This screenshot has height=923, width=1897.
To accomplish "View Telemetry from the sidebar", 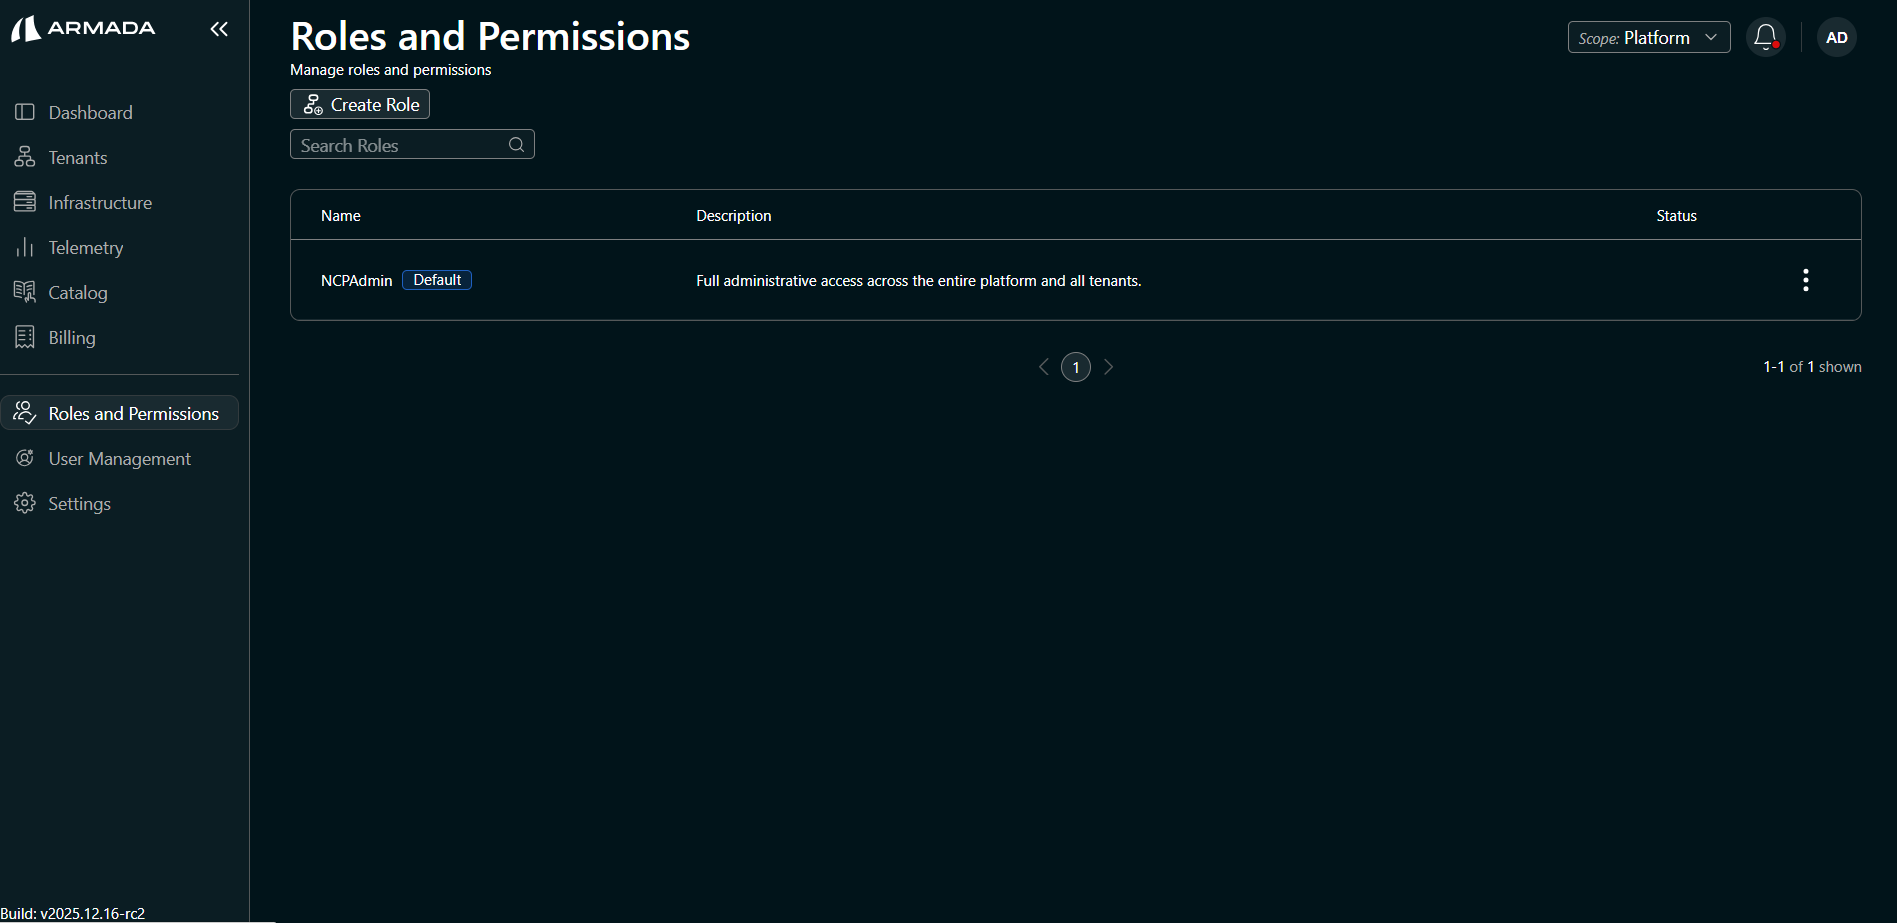I will tap(86, 247).
